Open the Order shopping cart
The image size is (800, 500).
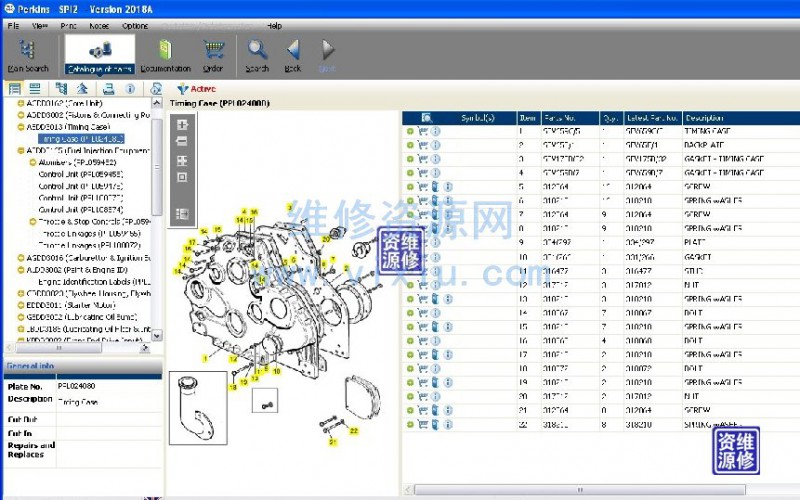tap(214, 56)
